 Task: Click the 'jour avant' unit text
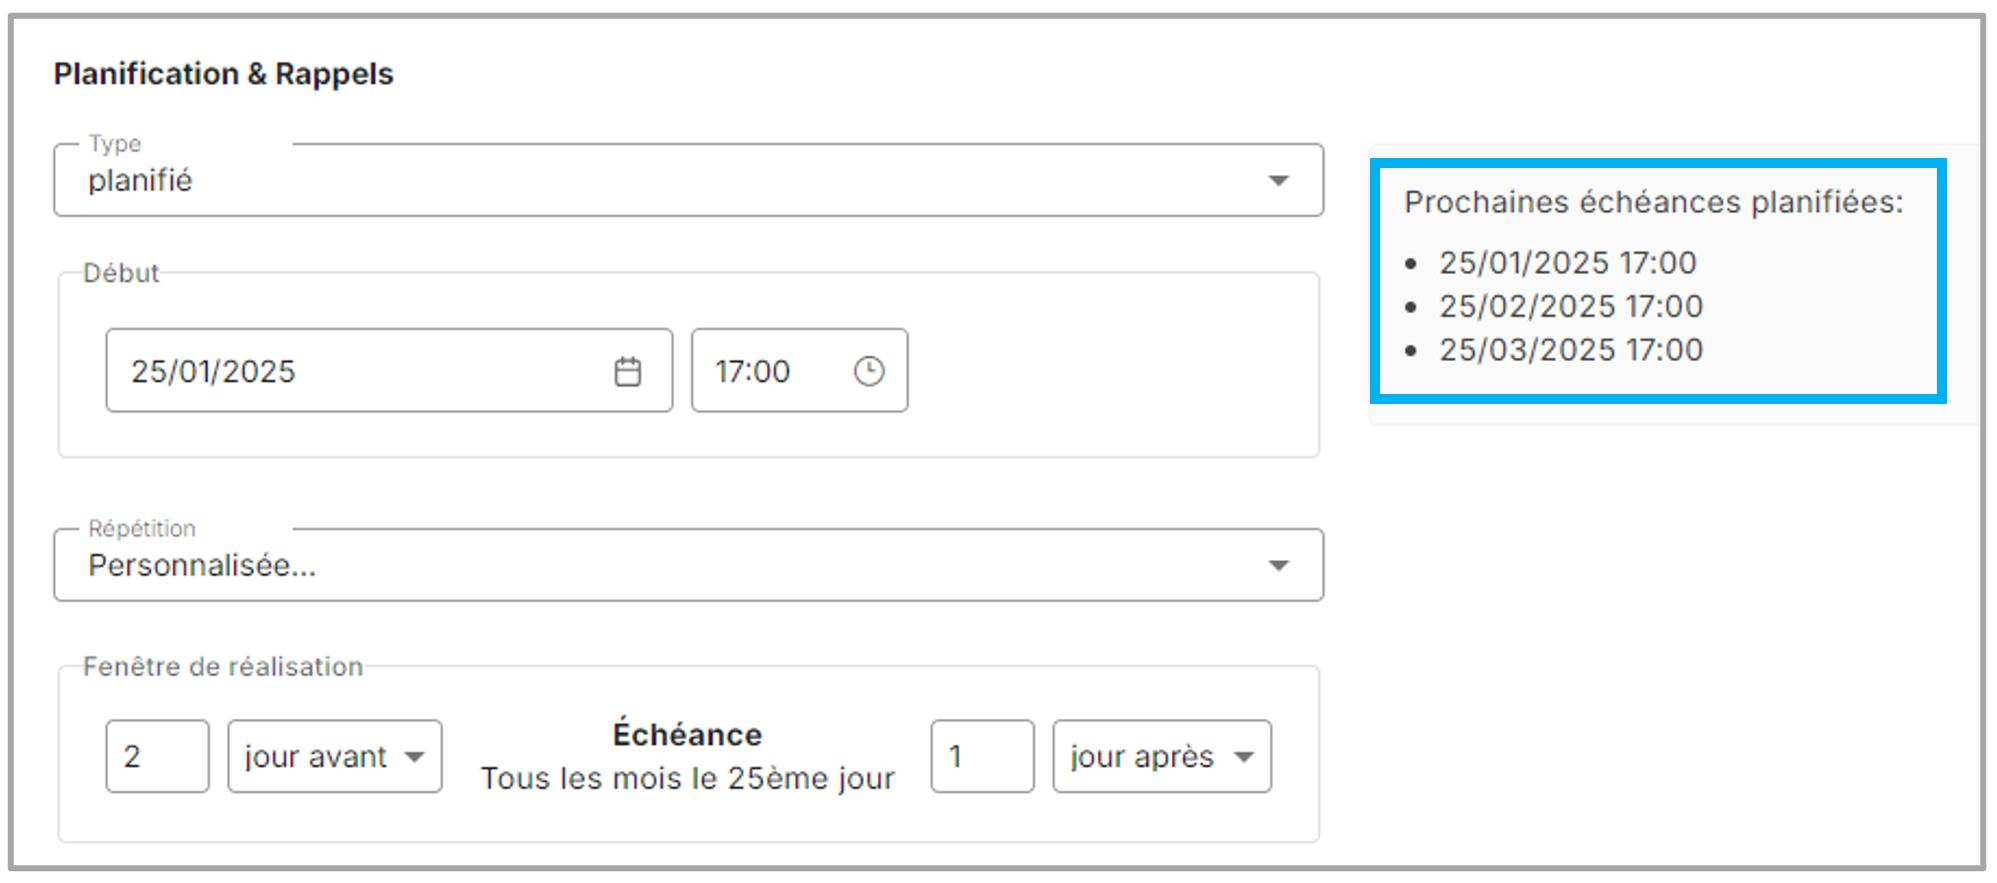click(315, 757)
